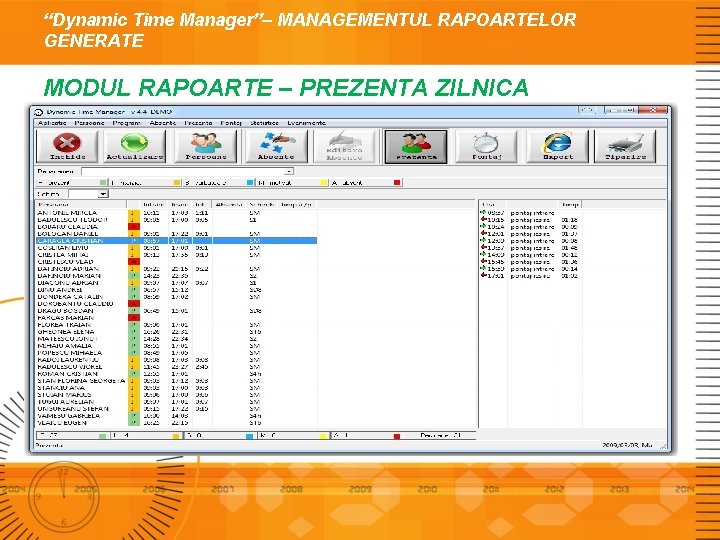The width and height of the screenshot is (720, 540).
Task: Click the orange status cell for STANCIU ANA
Action: coord(134,388)
